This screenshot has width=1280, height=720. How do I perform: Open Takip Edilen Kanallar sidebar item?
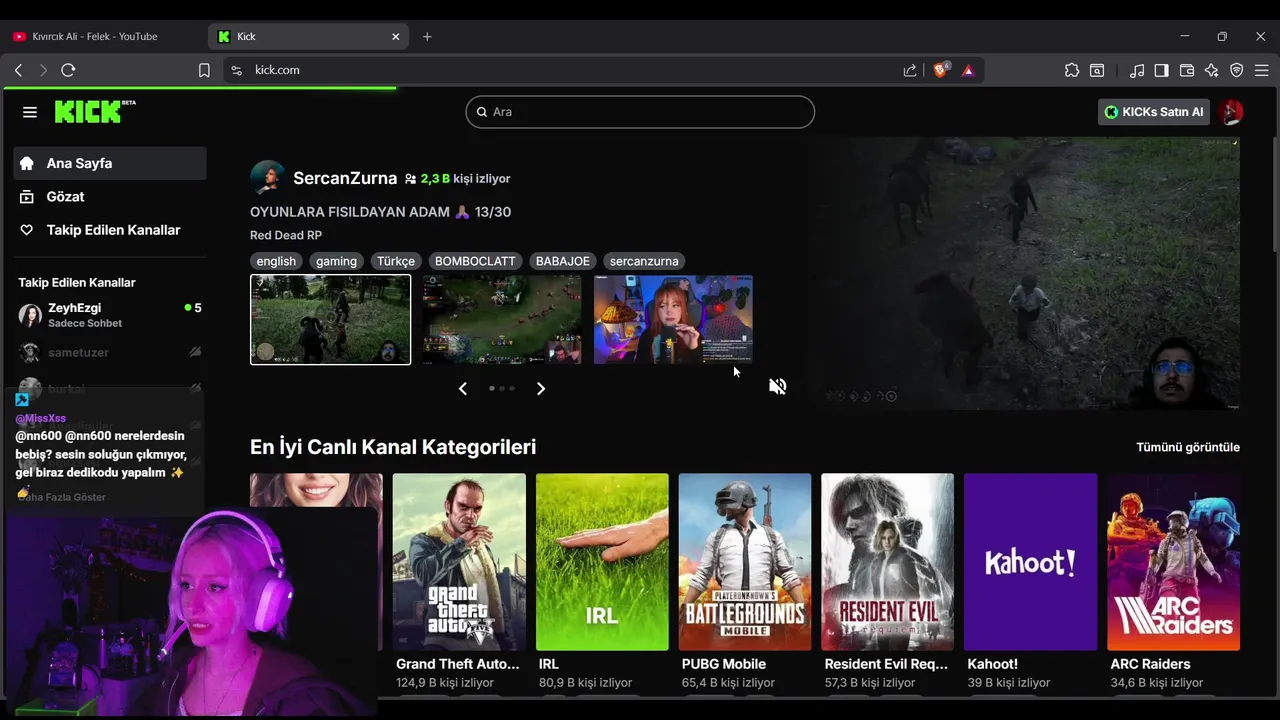110,230
